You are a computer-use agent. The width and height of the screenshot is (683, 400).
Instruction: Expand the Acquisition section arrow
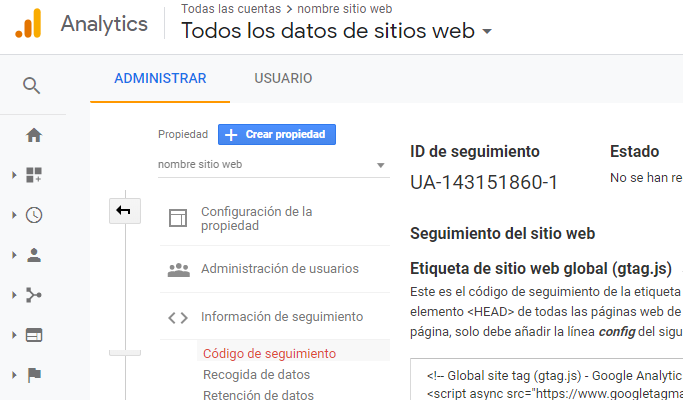pyautogui.click(x=14, y=295)
